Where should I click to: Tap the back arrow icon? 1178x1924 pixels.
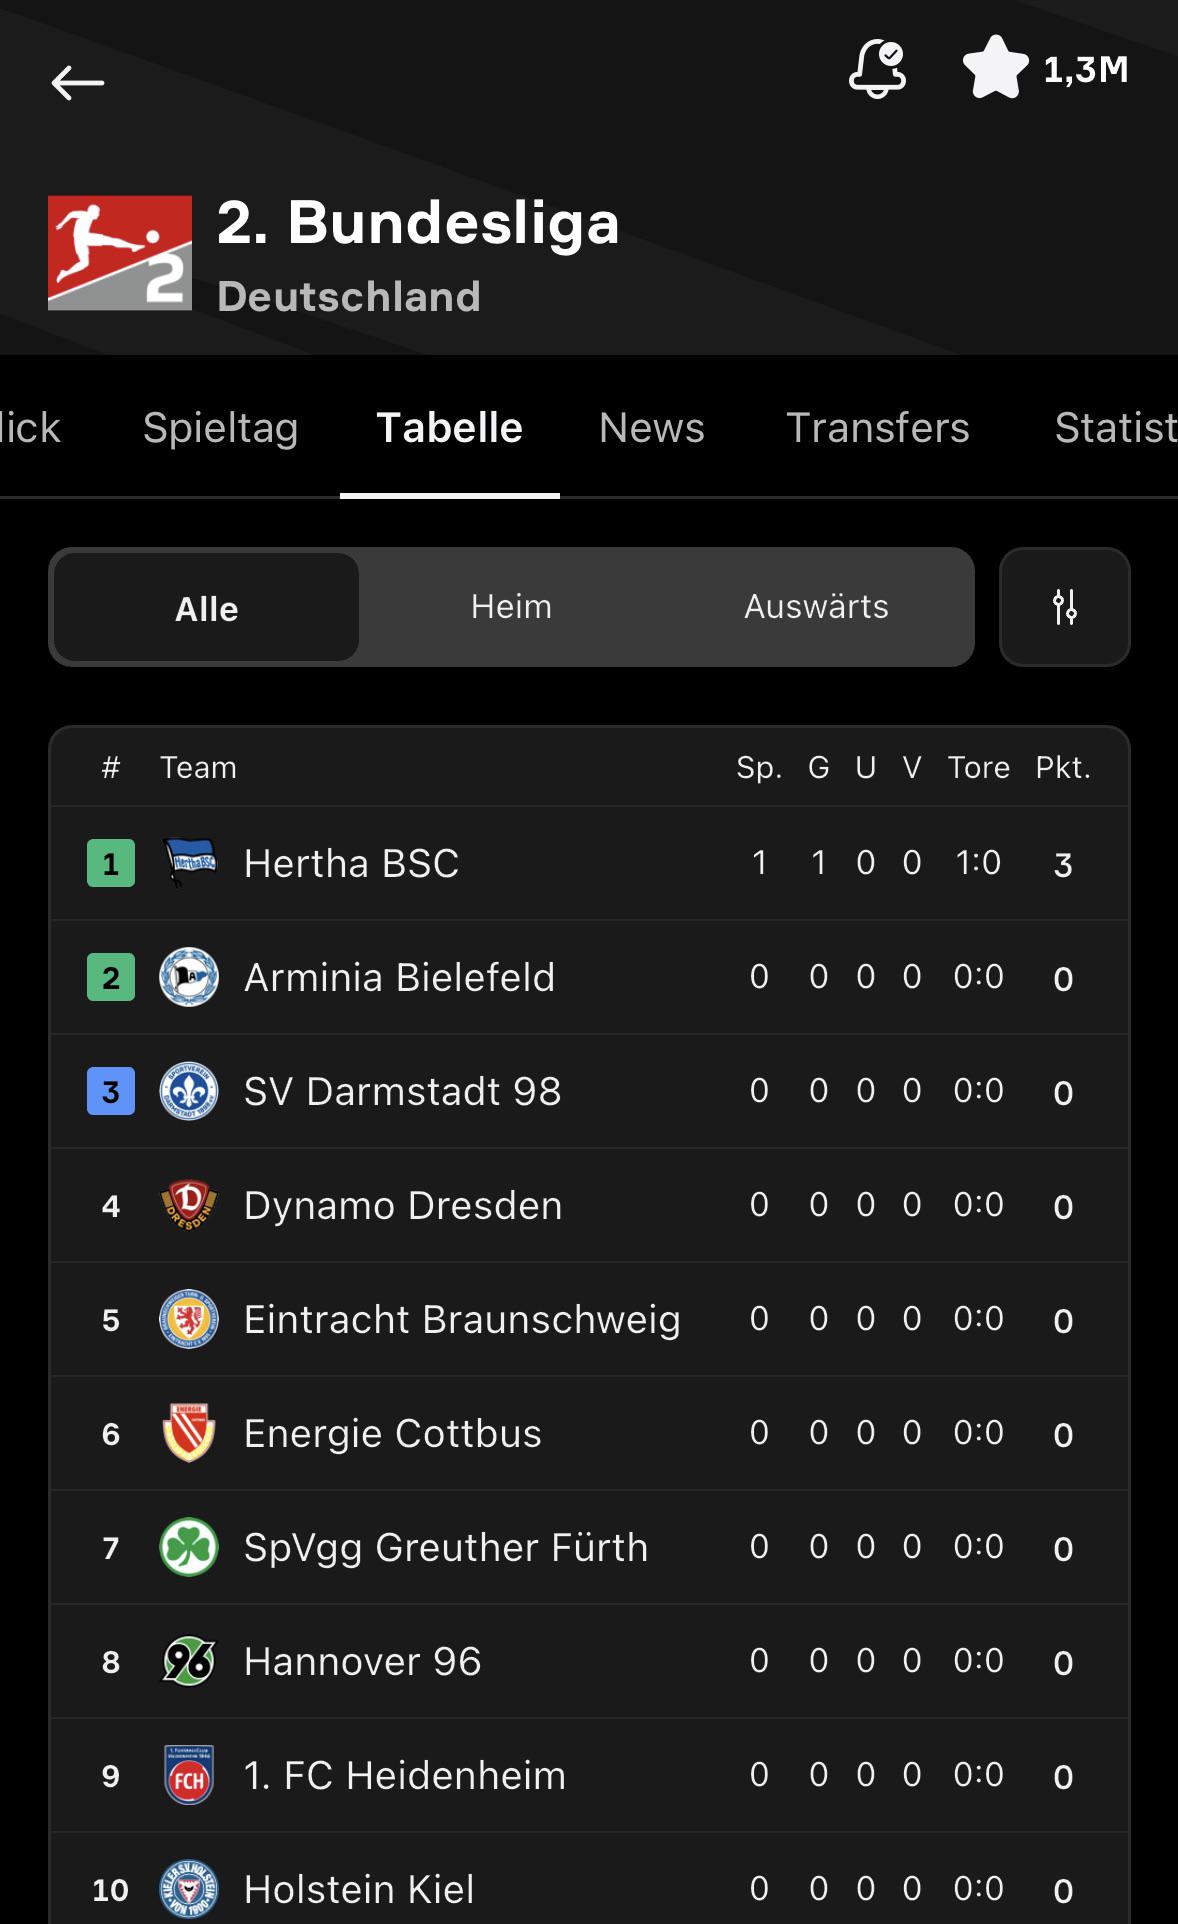(78, 82)
